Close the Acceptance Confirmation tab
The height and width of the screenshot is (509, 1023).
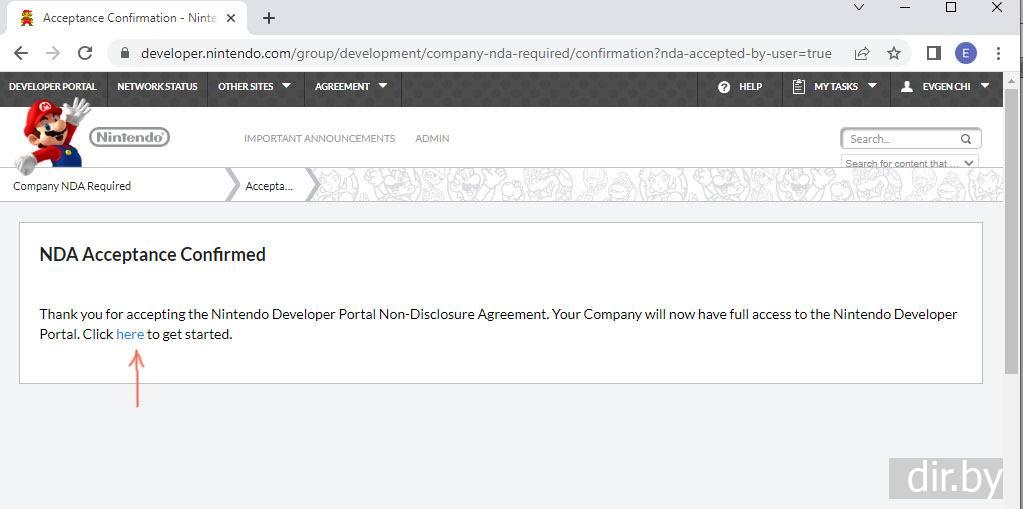point(230,18)
